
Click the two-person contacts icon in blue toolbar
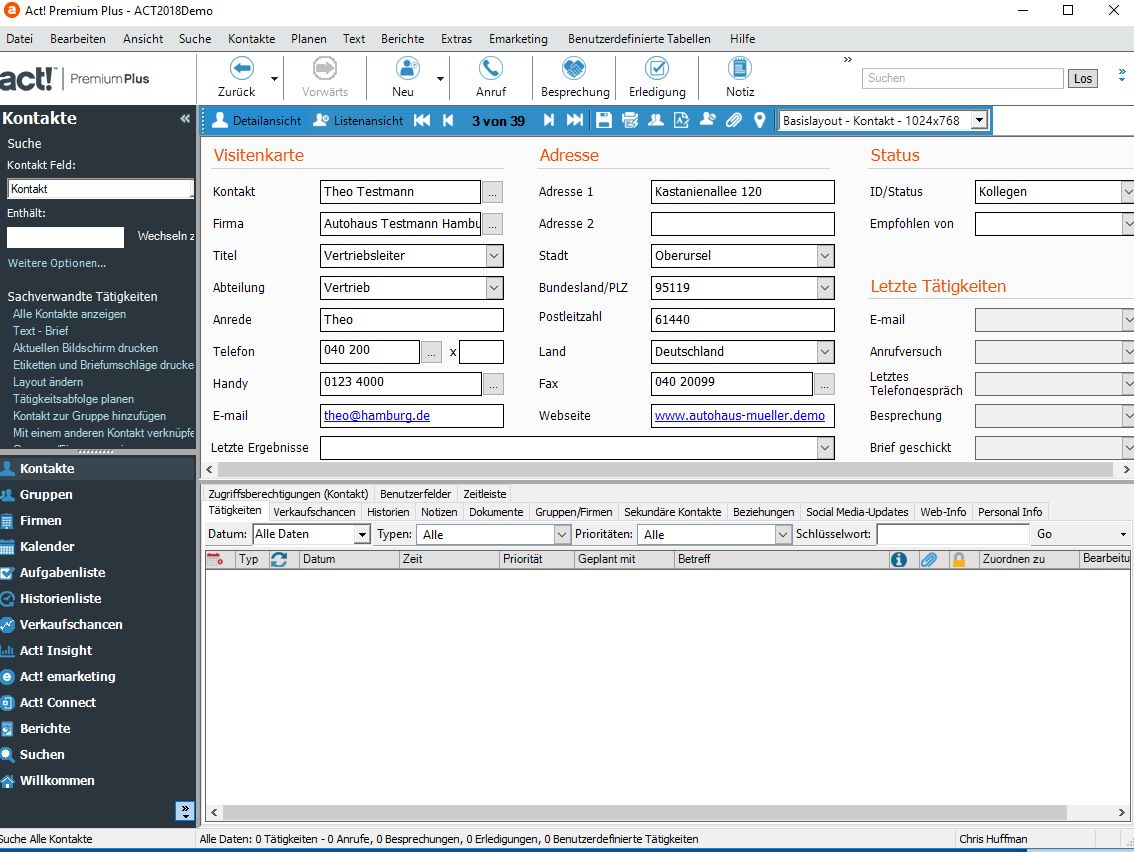pyautogui.click(x=656, y=121)
